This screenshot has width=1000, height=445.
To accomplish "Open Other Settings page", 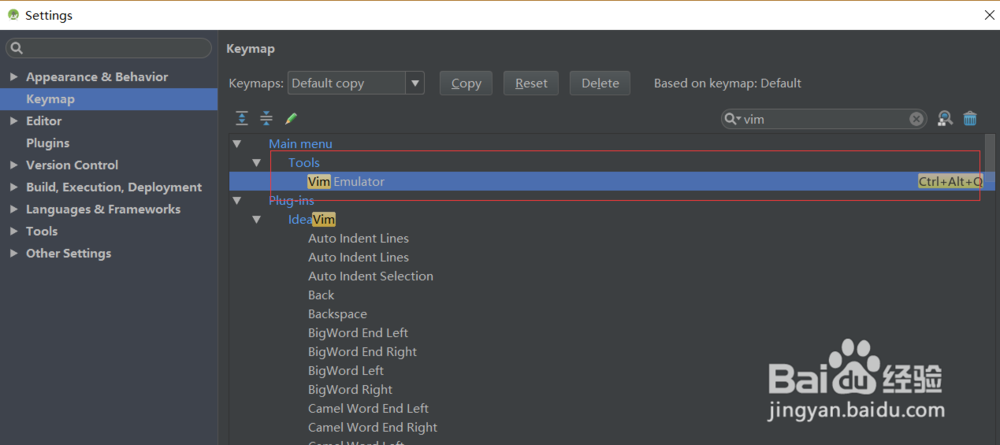I will pyautogui.click(x=68, y=253).
